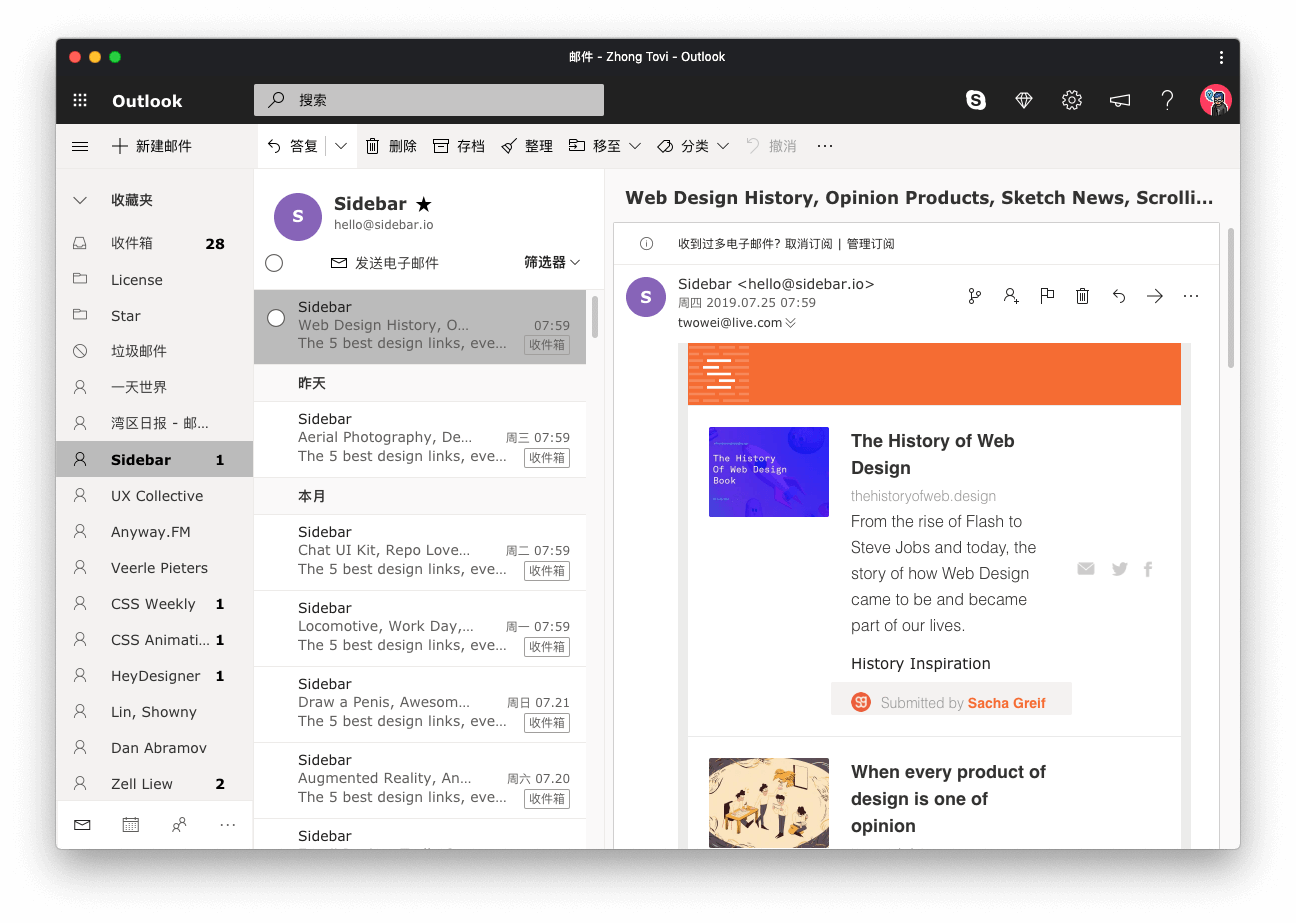1296x923 pixels.
Task: Click the message flag icon
Action: click(1047, 296)
